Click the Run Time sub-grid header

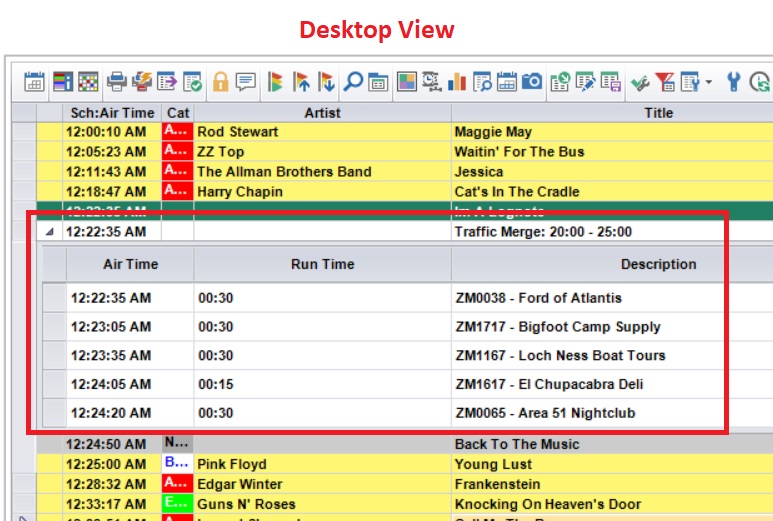click(x=322, y=264)
